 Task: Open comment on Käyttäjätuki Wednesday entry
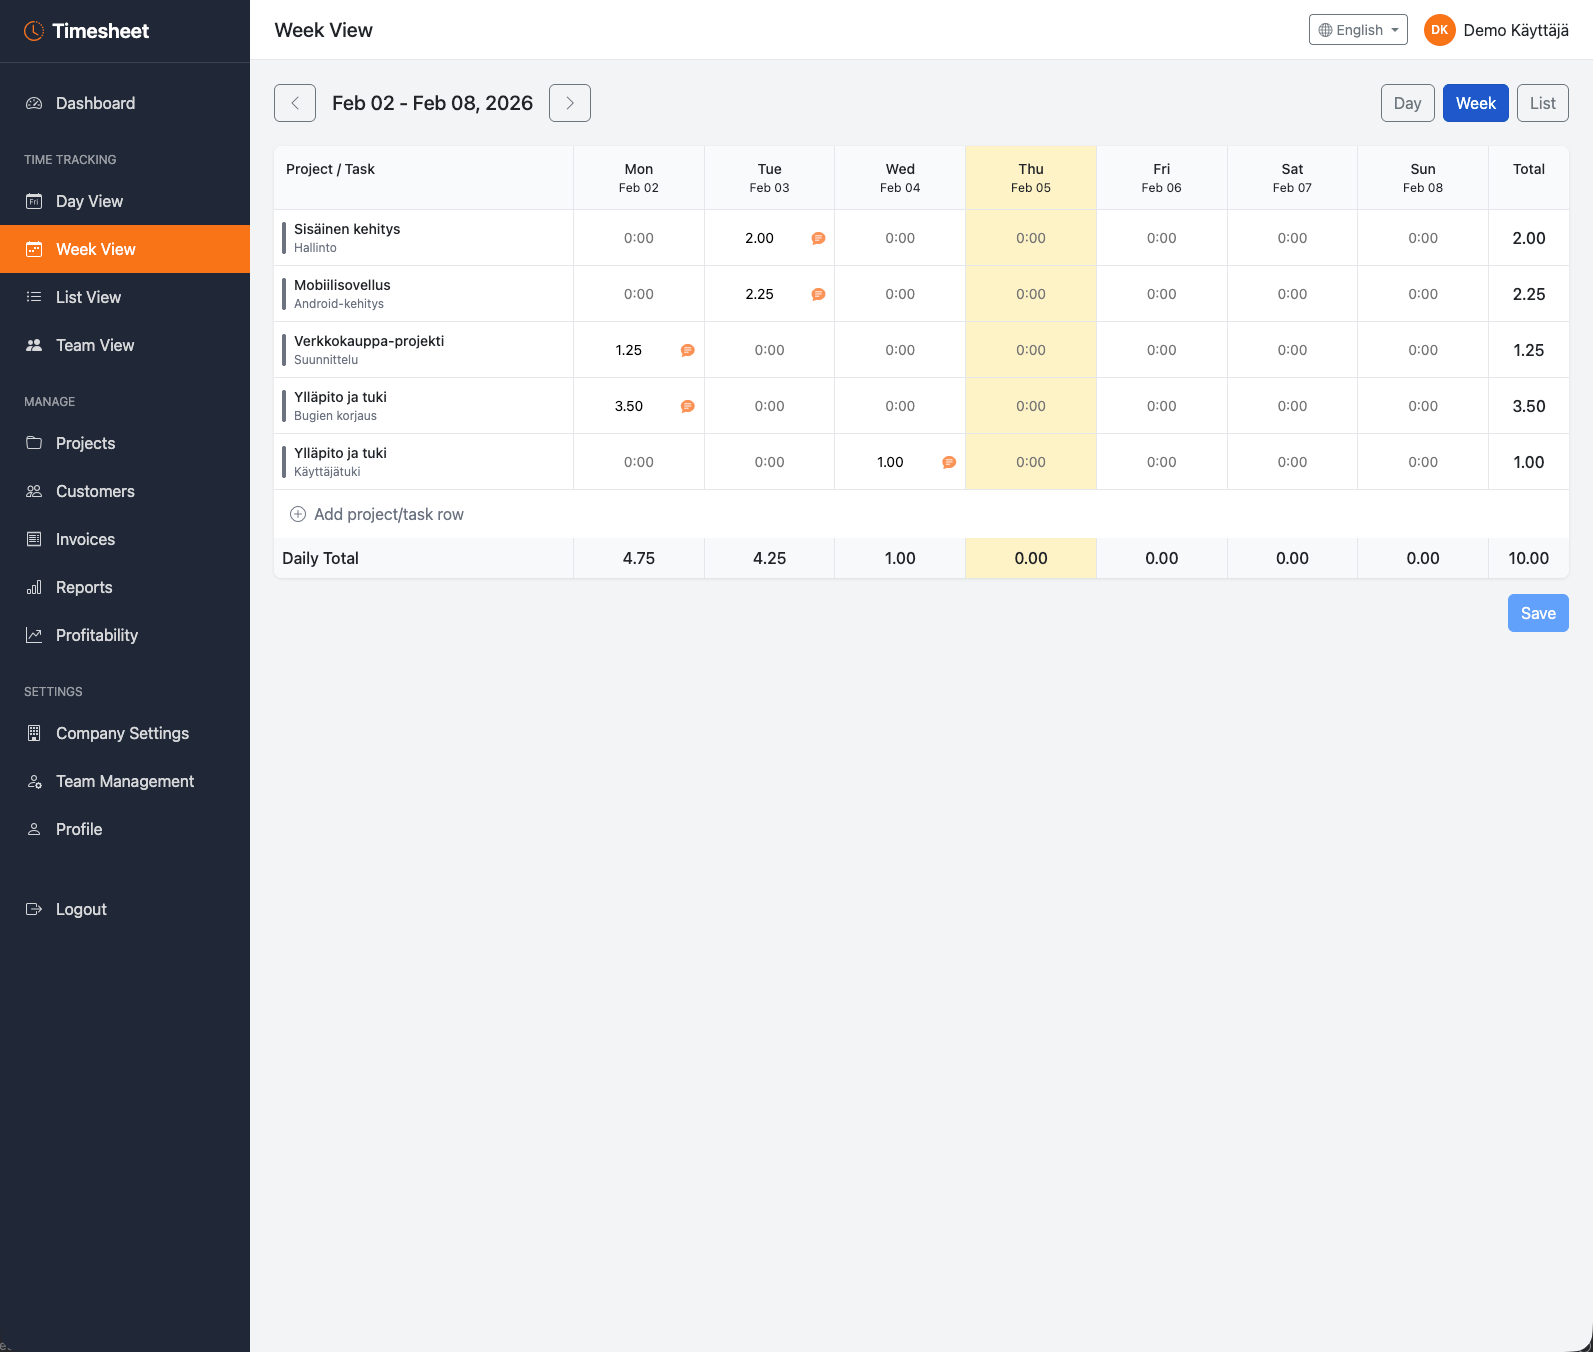(949, 462)
